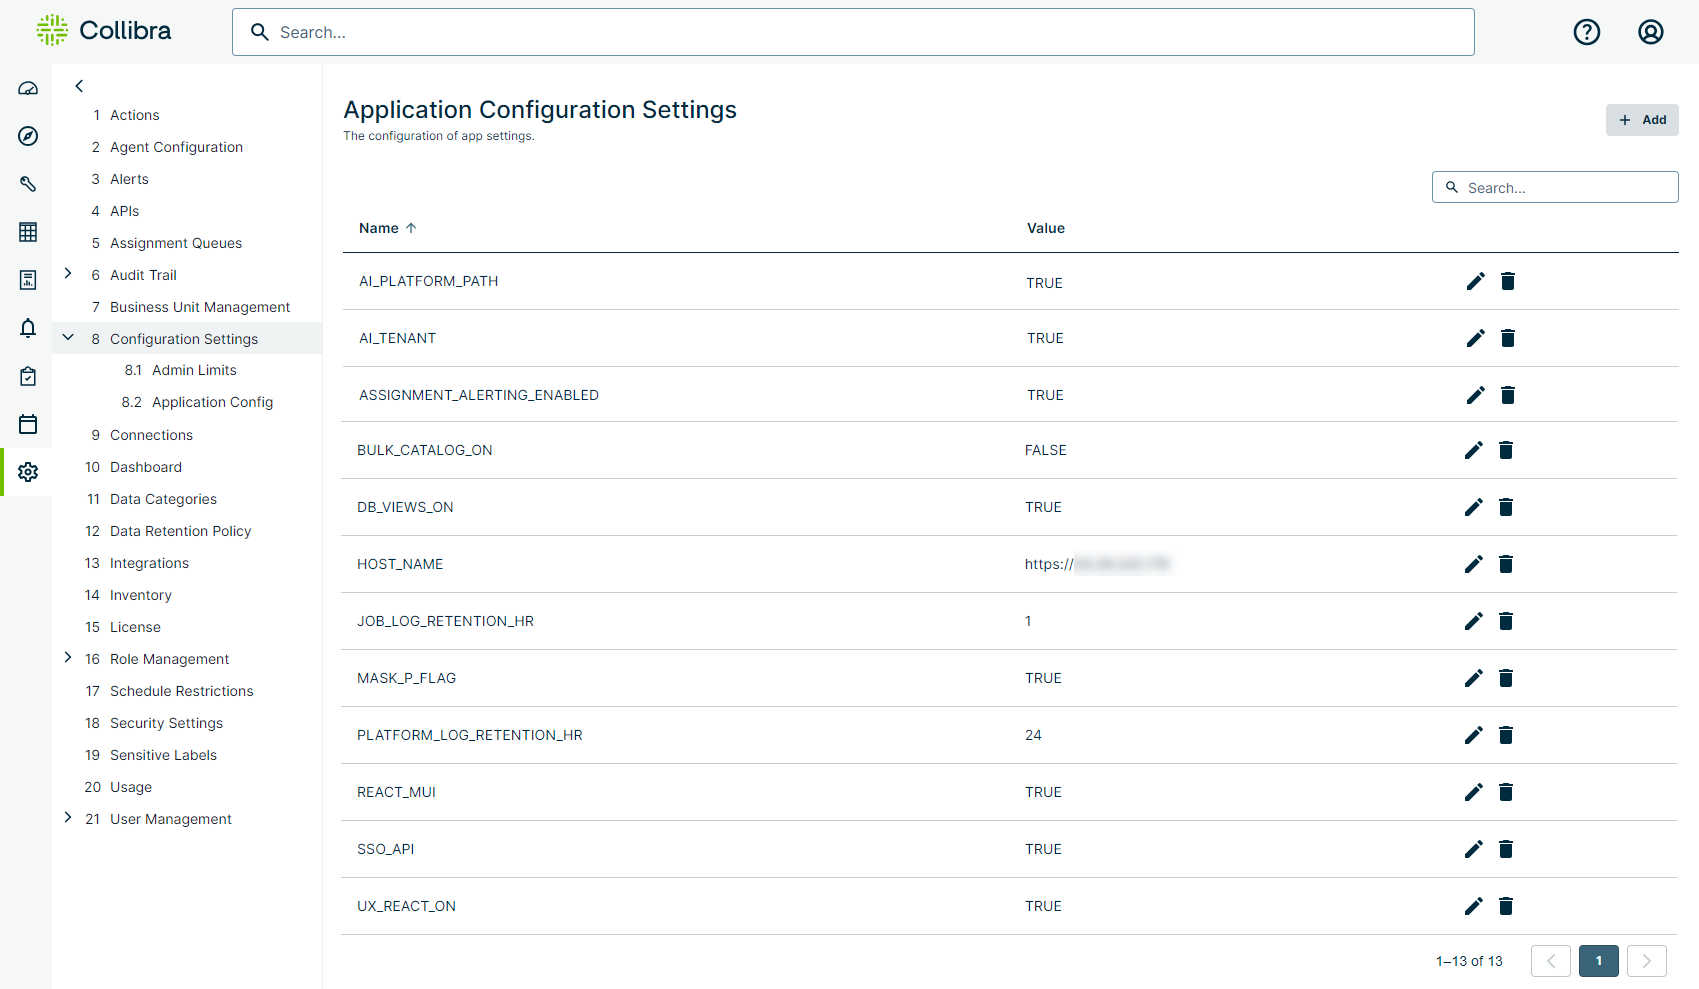The height and width of the screenshot is (989, 1699).
Task: Expand the Audit Trail tree node
Action: click(68, 274)
